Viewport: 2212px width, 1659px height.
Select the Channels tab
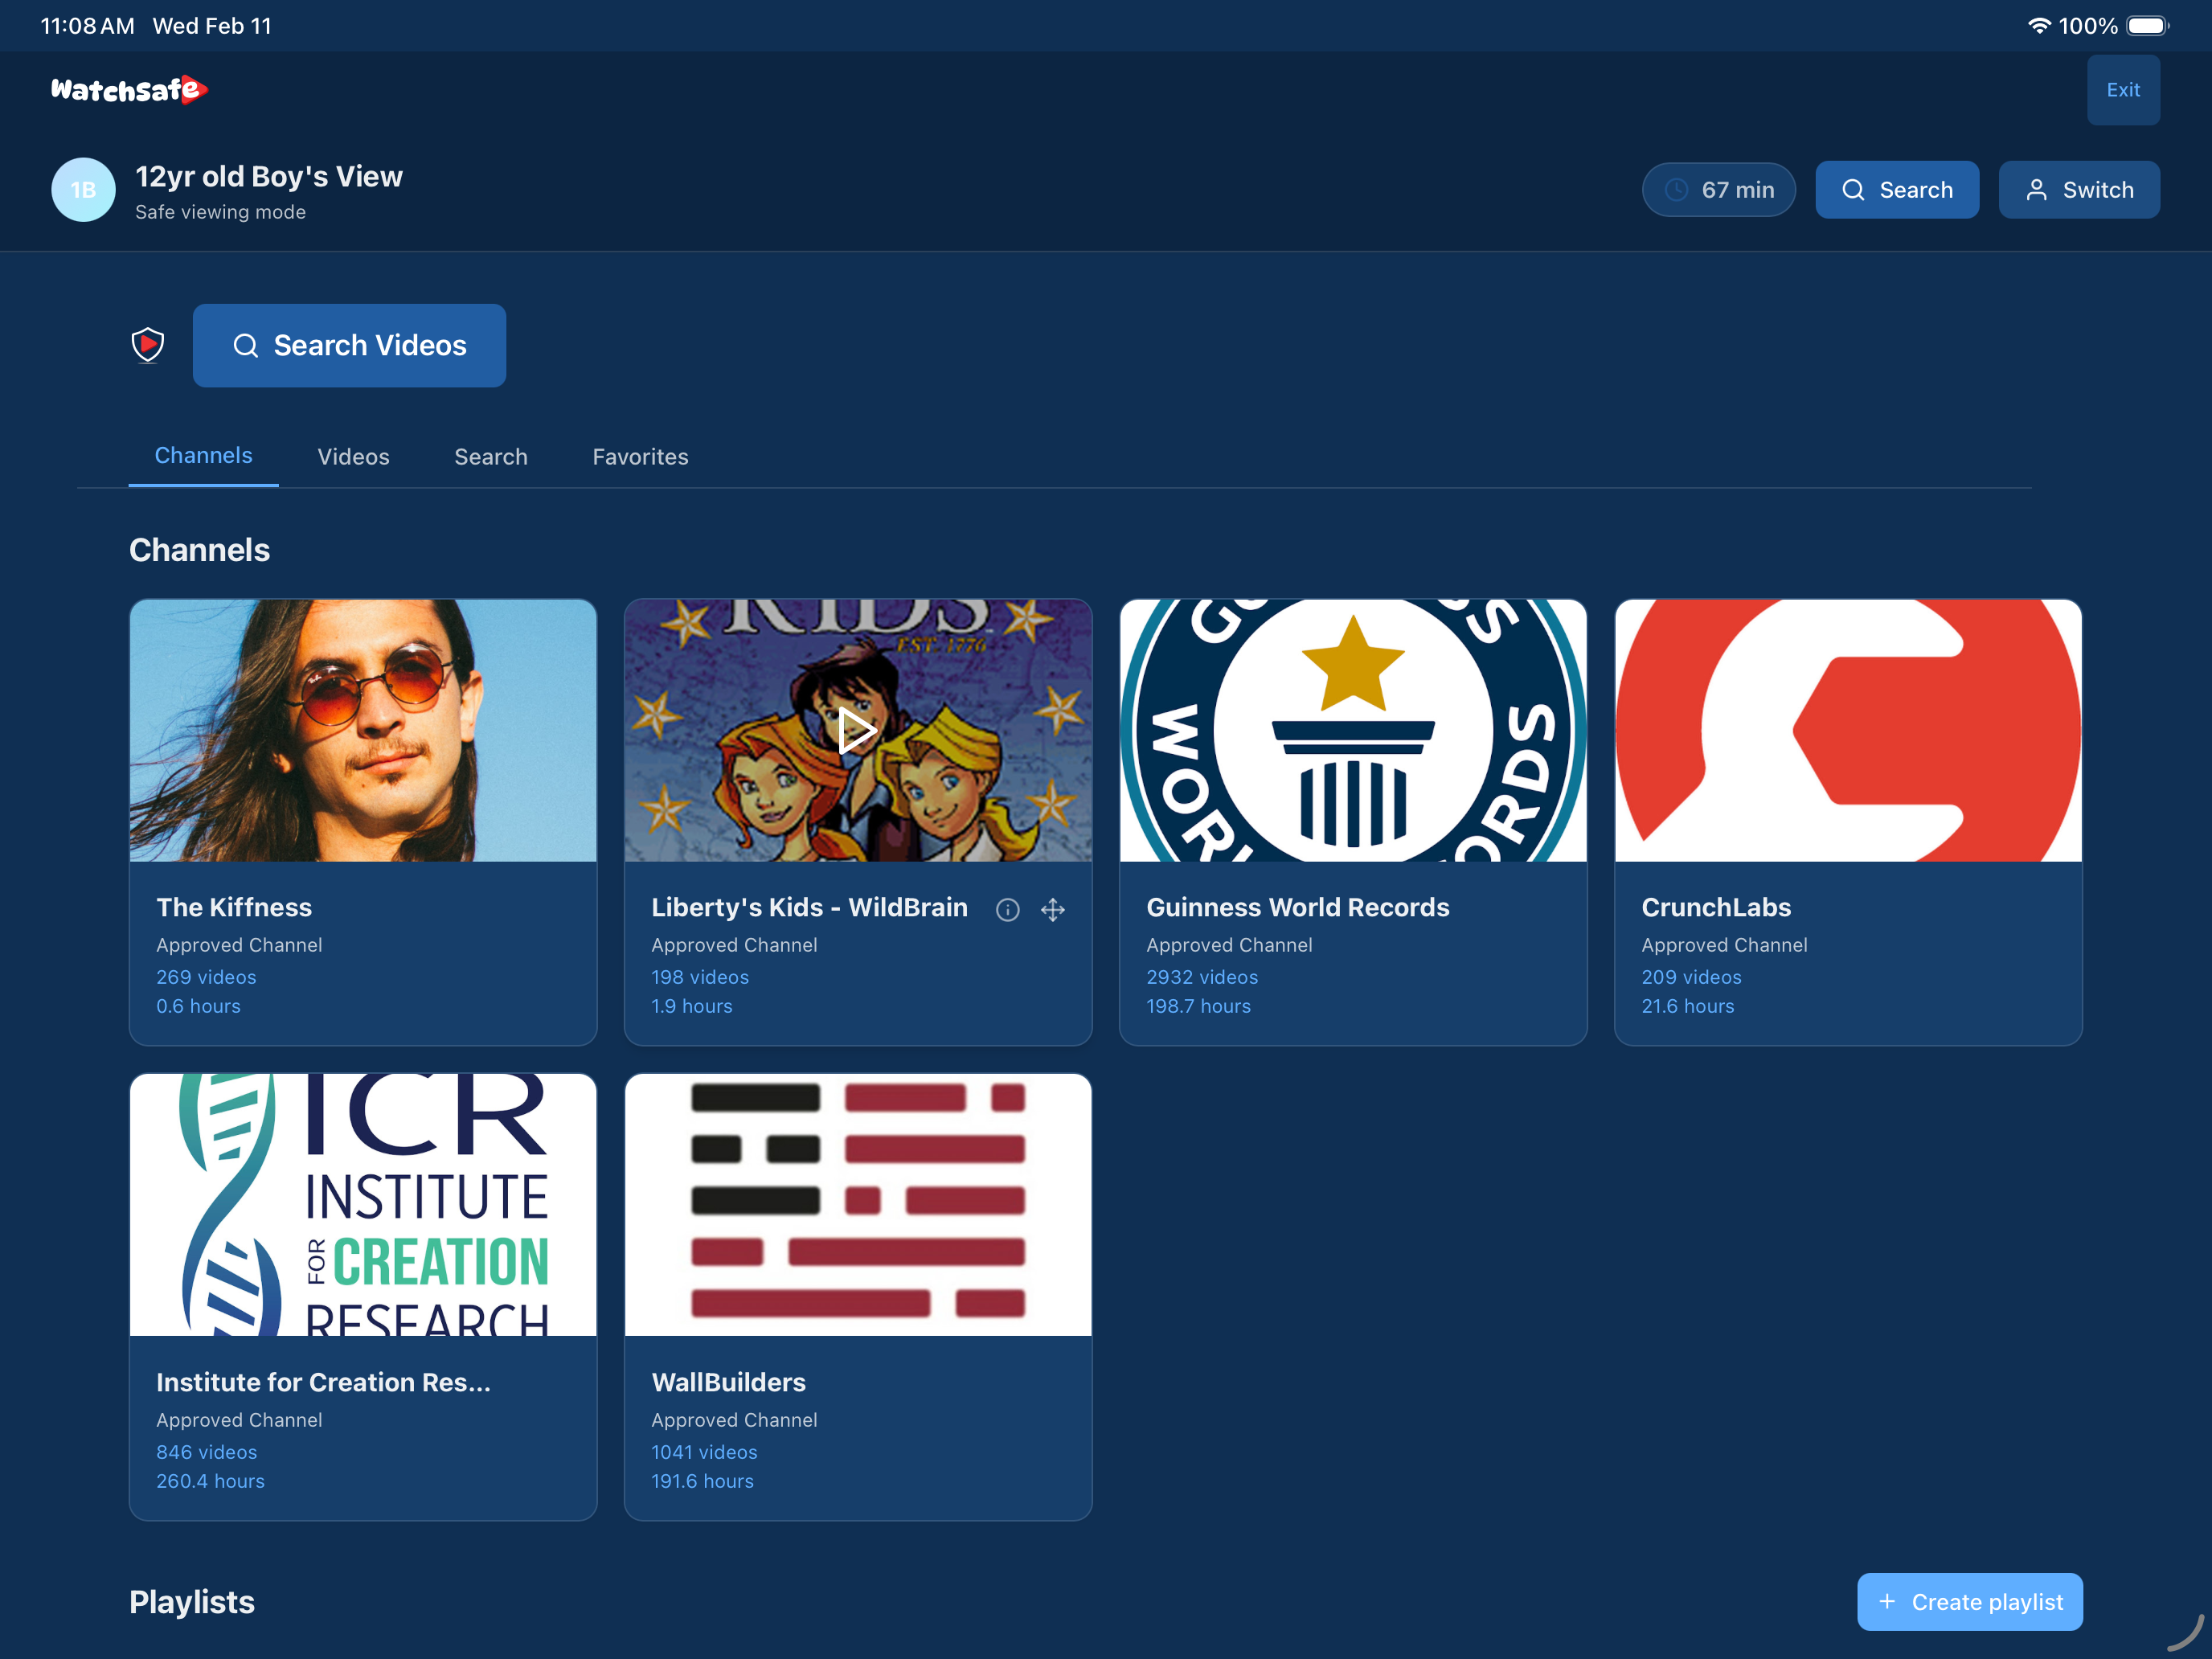203,456
